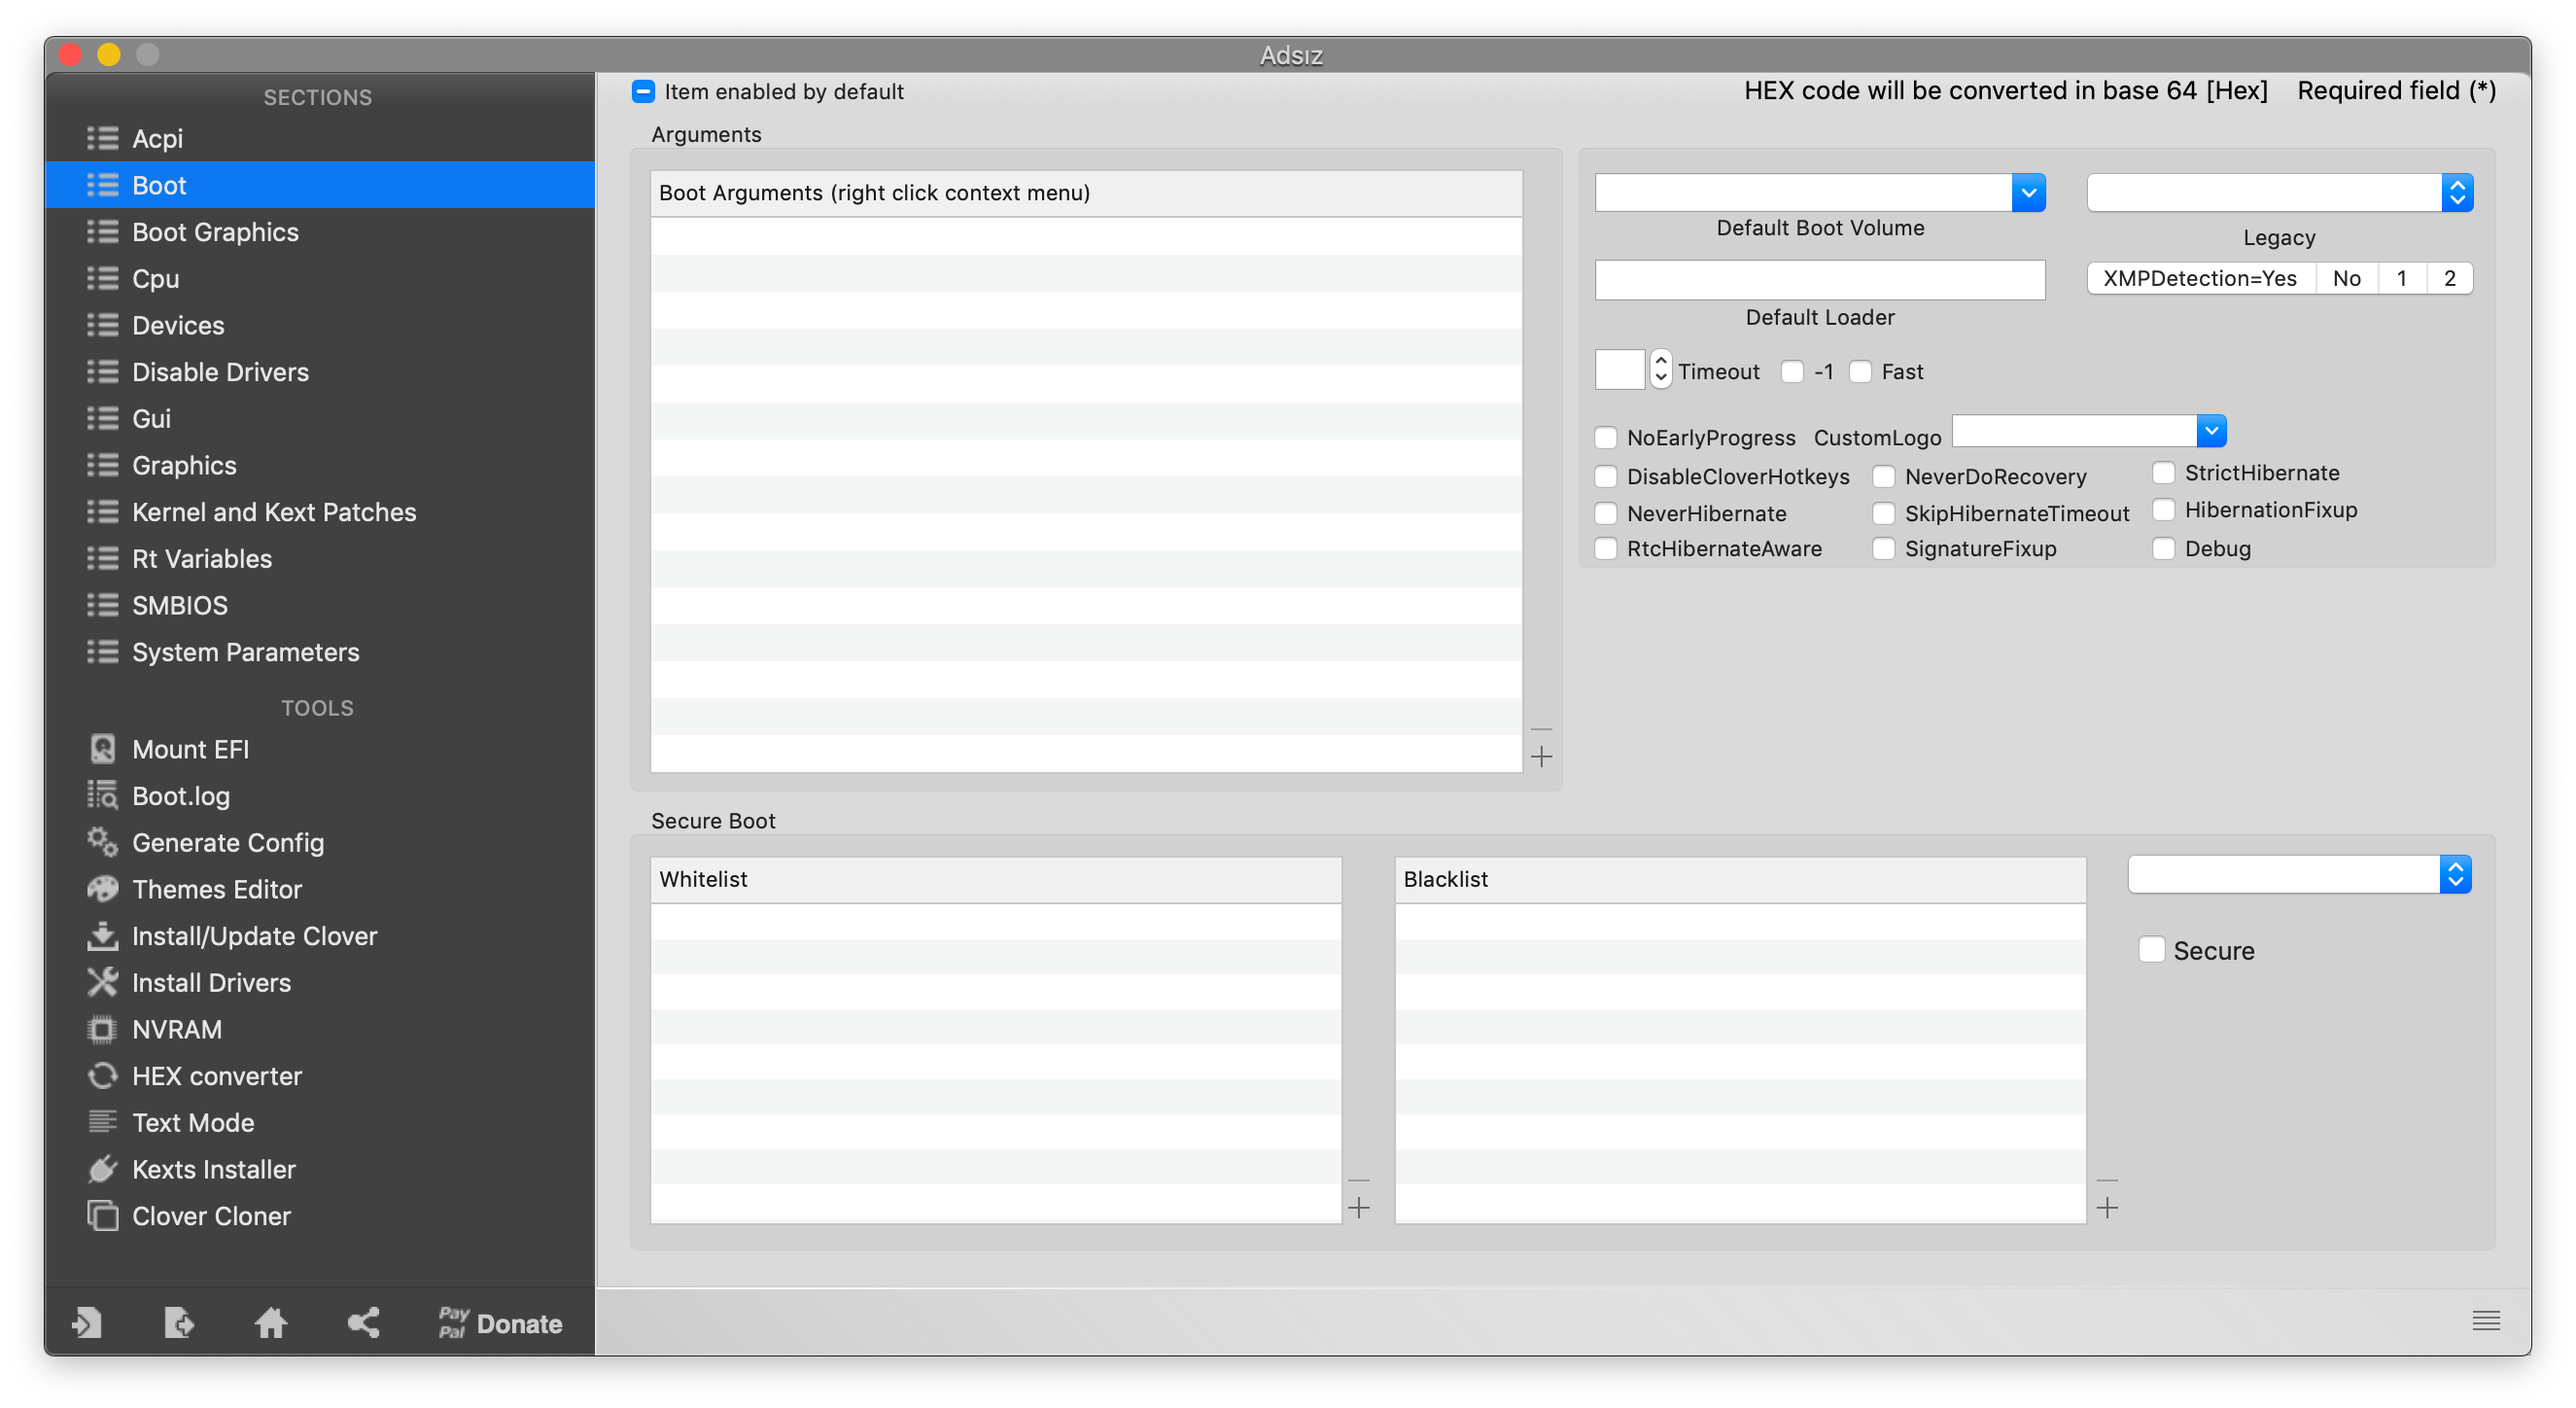The image size is (2576, 1408).
Task: Enable the NeverHibernate checkbox
Action: (x=1605, y=513)
